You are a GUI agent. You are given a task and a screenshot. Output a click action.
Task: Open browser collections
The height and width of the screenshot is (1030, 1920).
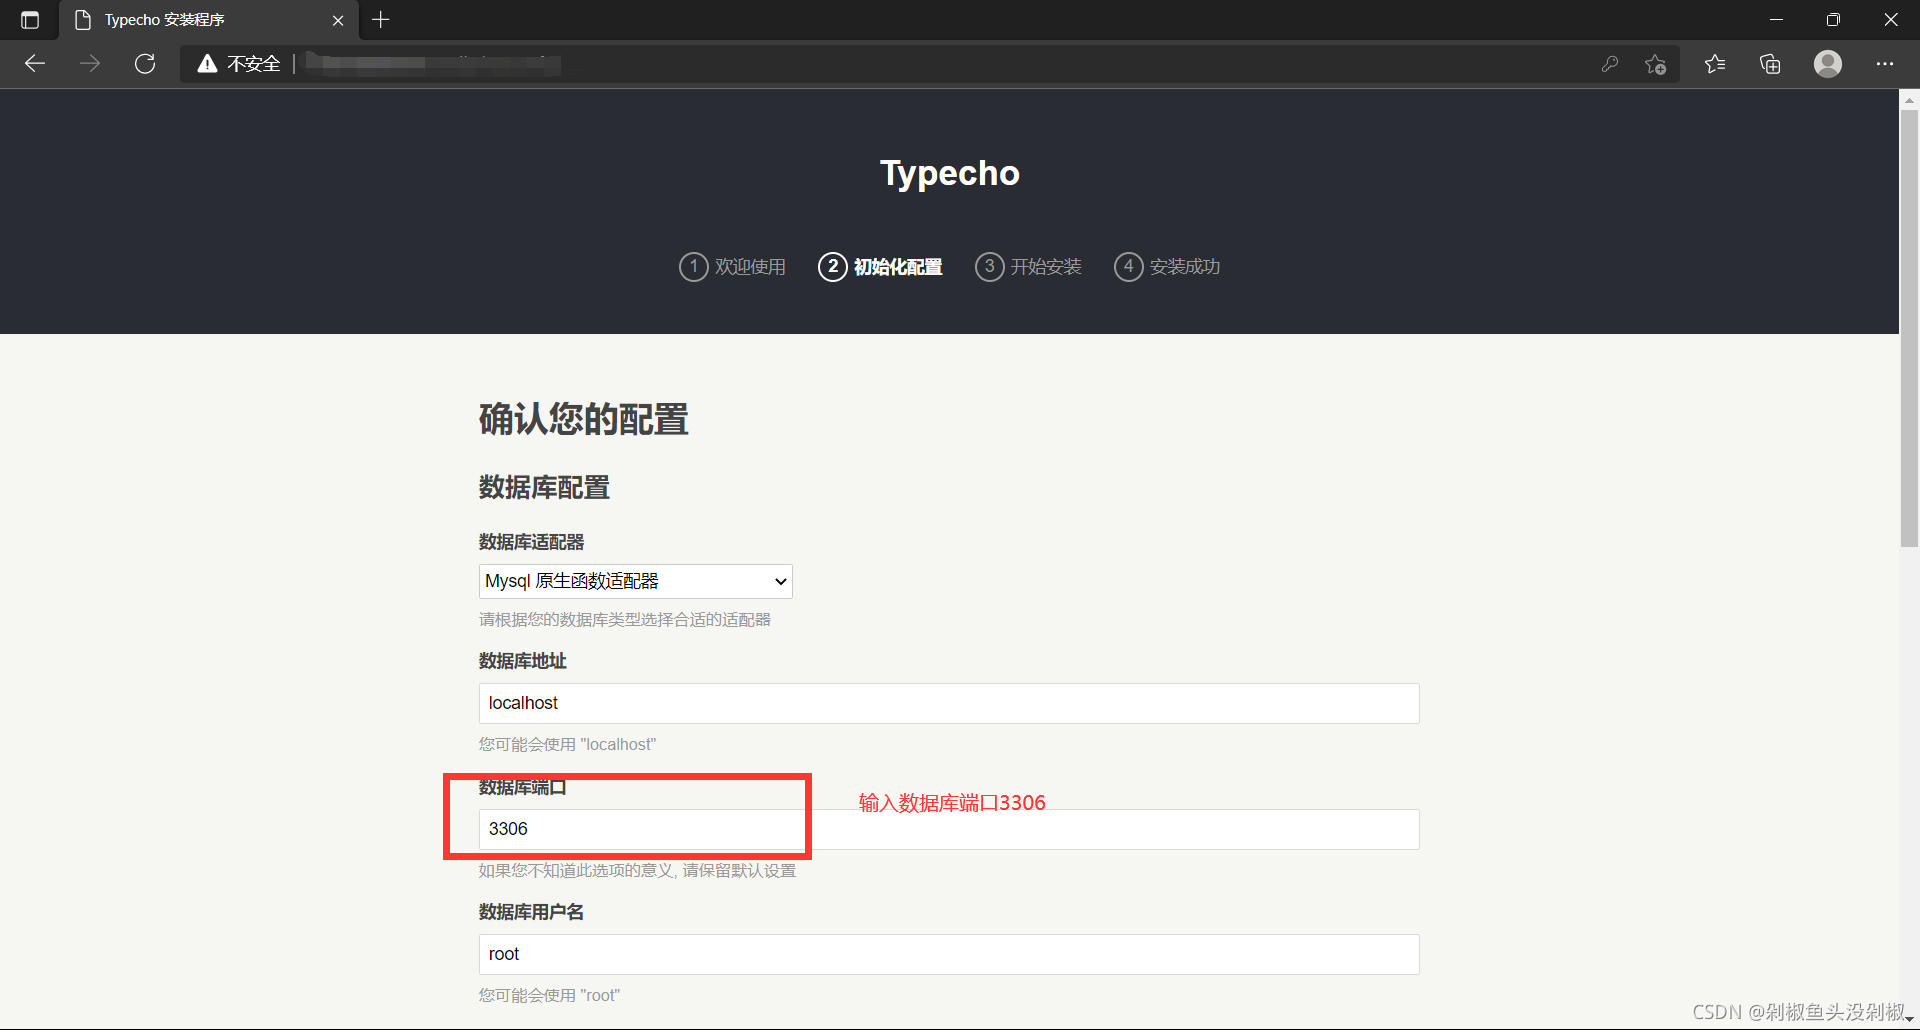(x=1770, y=64)
